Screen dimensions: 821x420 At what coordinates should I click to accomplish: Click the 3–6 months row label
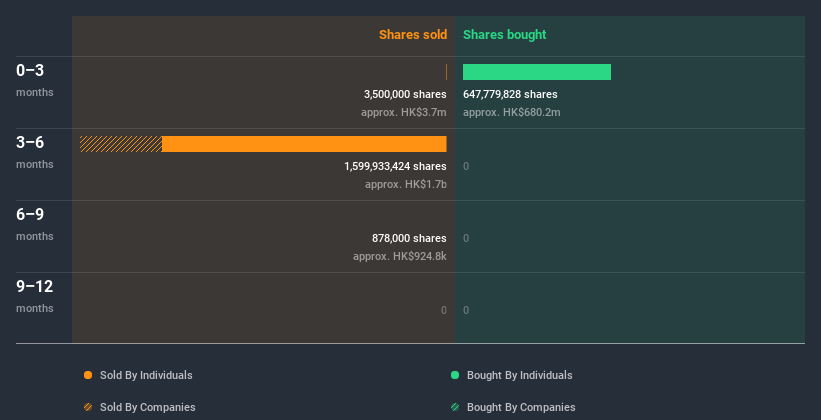click(x=35, y=152)
